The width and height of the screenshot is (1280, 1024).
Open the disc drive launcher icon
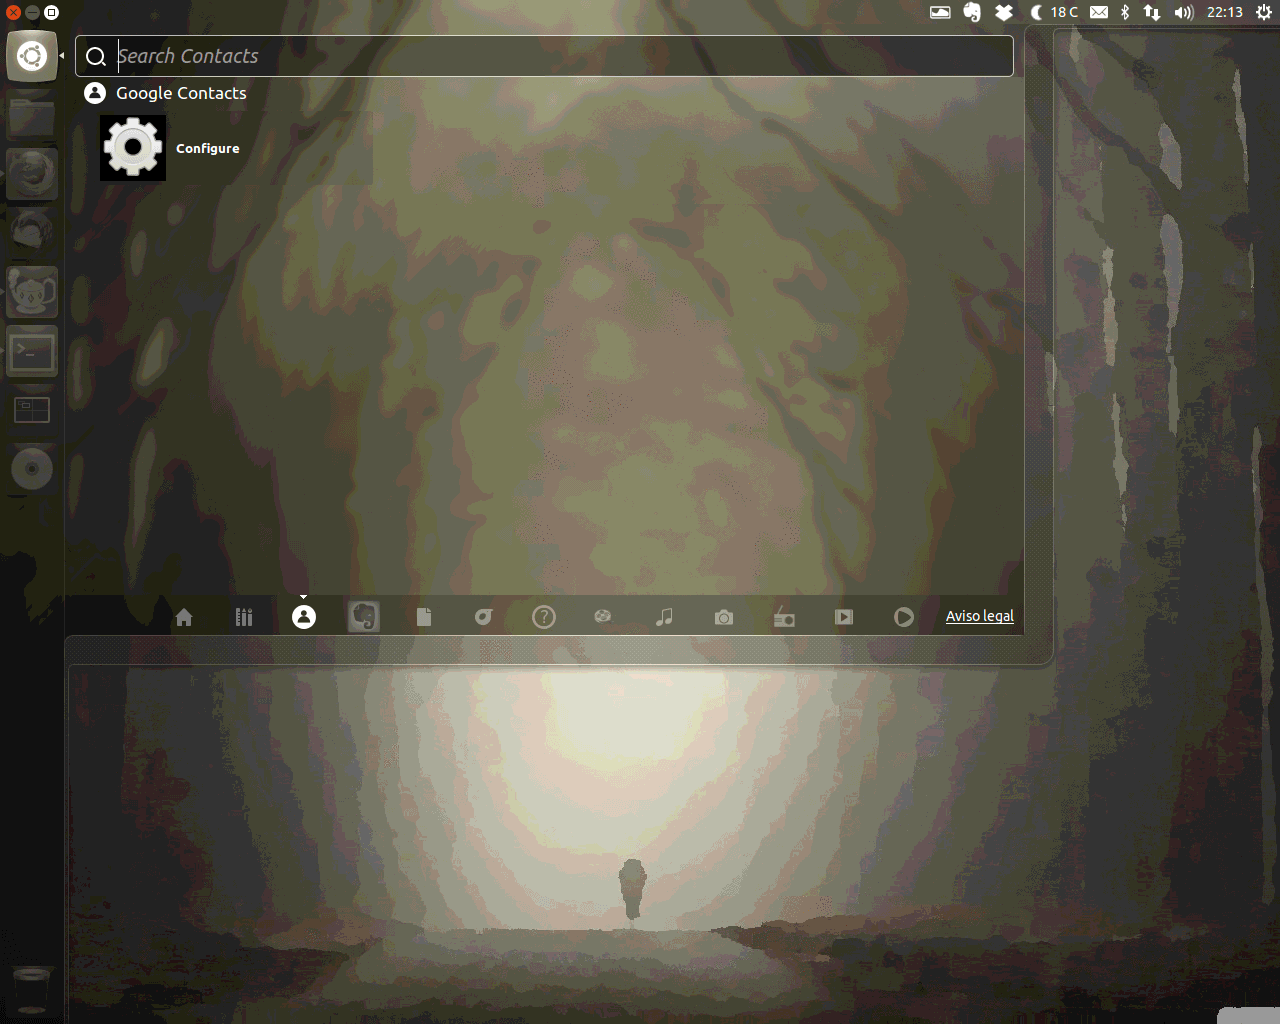coord(32,469)
